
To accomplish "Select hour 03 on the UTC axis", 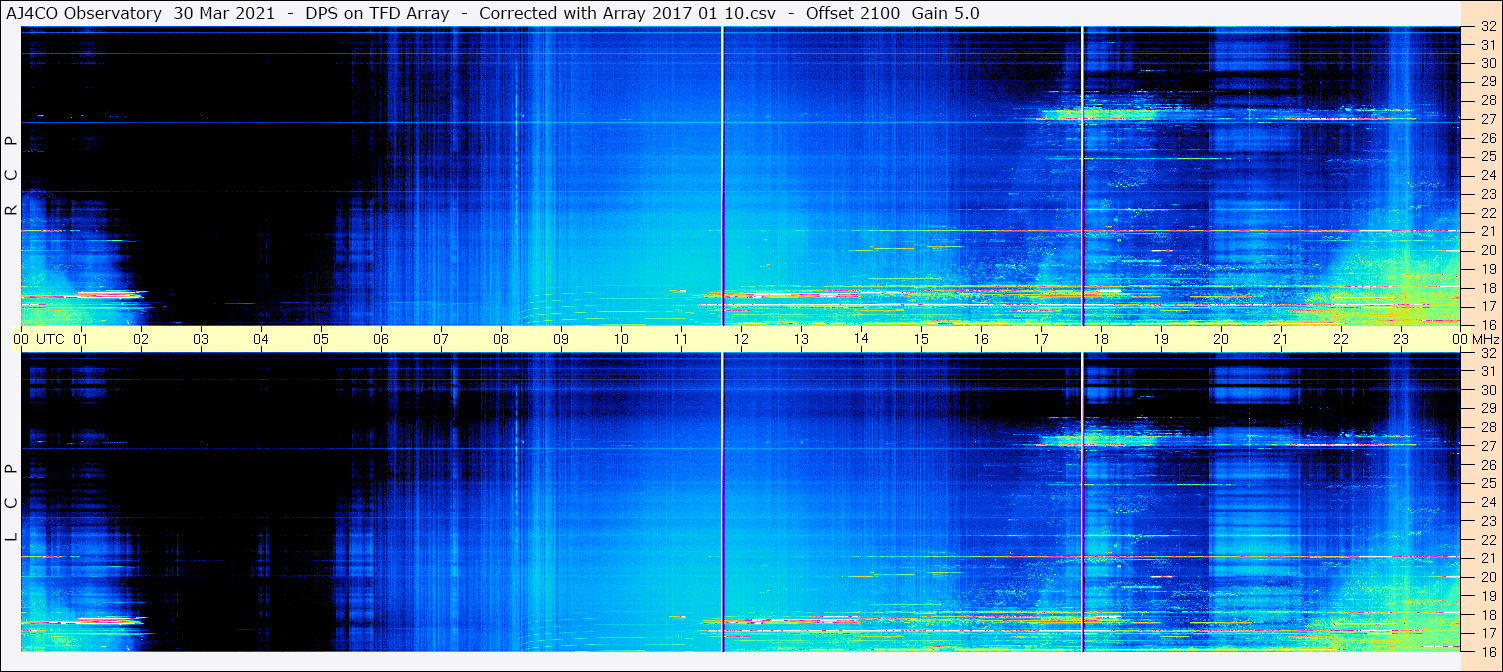I will tap(201, 339).
